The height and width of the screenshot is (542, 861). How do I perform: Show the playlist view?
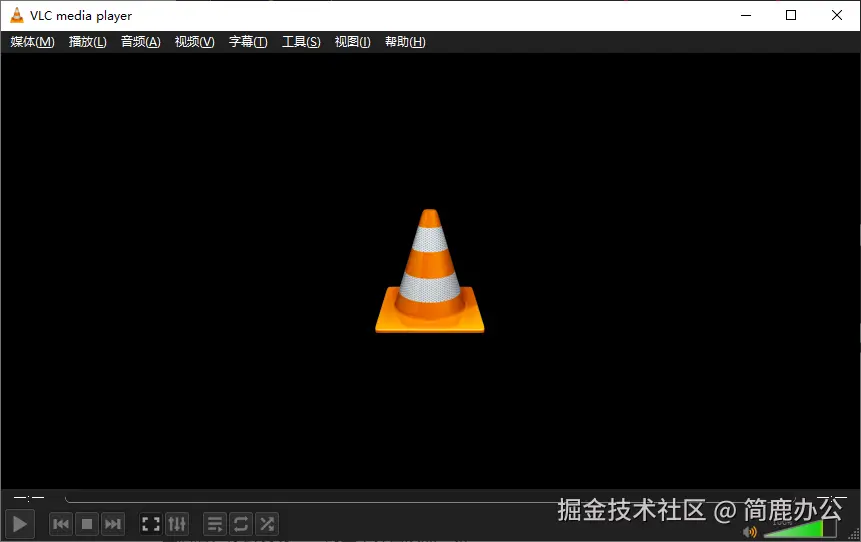point(215,524)
